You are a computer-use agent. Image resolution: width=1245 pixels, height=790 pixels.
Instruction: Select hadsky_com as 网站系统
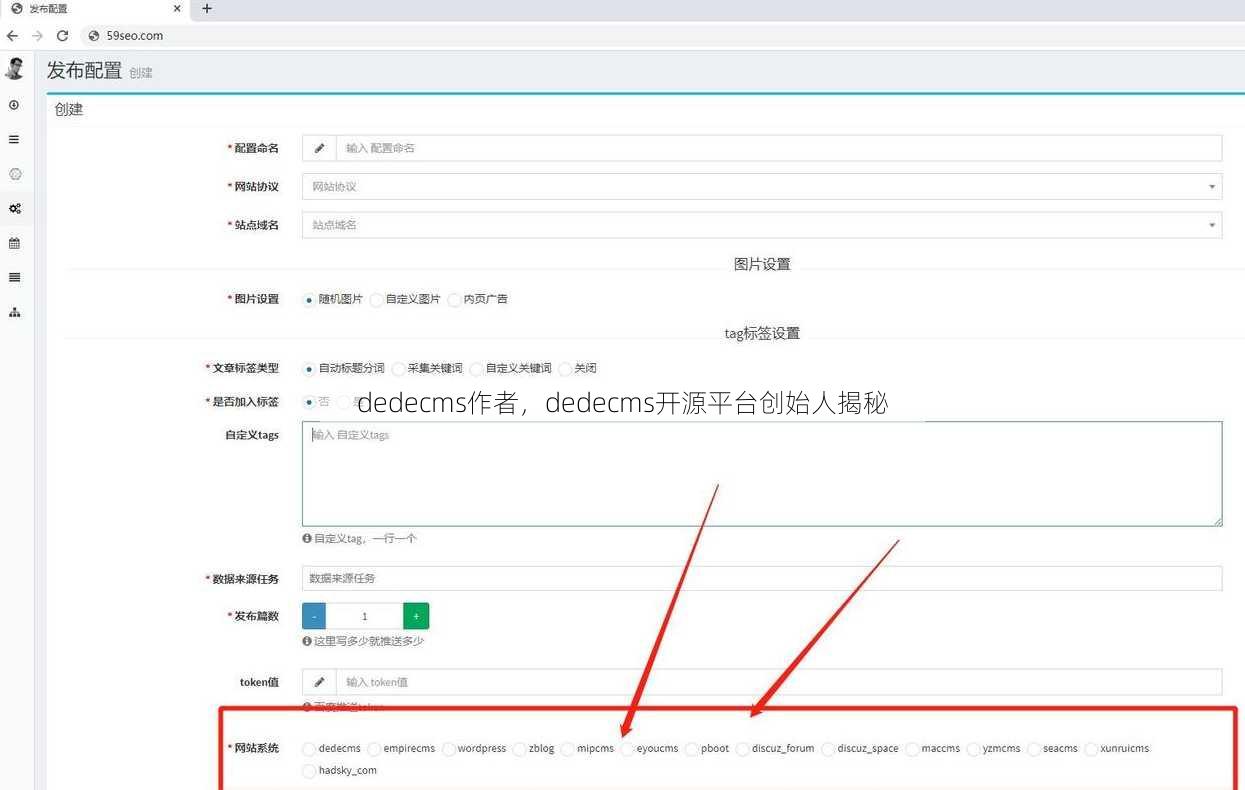(309, 771)
